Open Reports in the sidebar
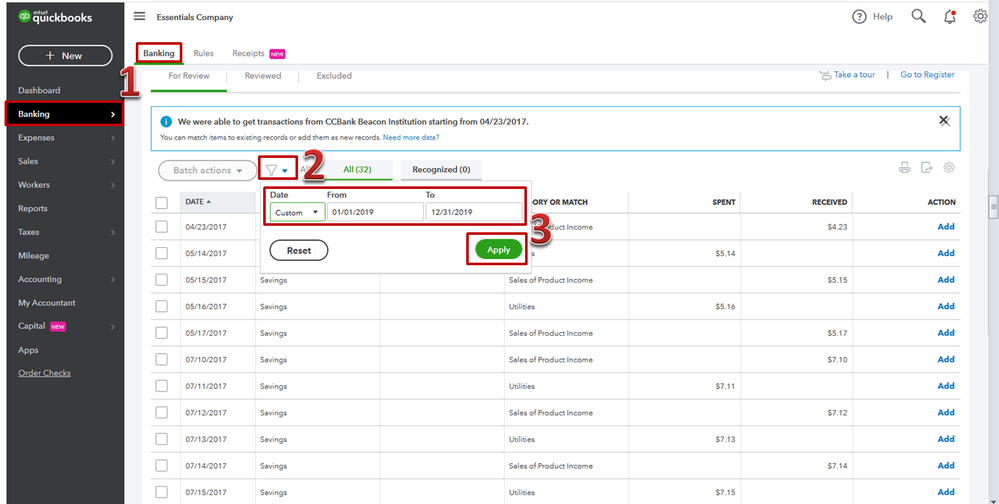This screenshot has width=999, height=504. [x=32, y=208]
